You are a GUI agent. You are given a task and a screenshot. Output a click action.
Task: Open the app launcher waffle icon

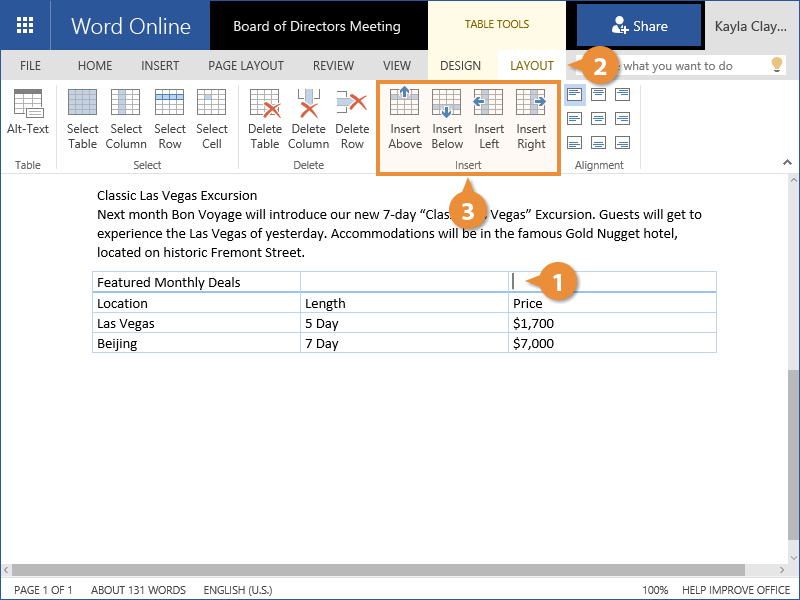coord(25,26)
